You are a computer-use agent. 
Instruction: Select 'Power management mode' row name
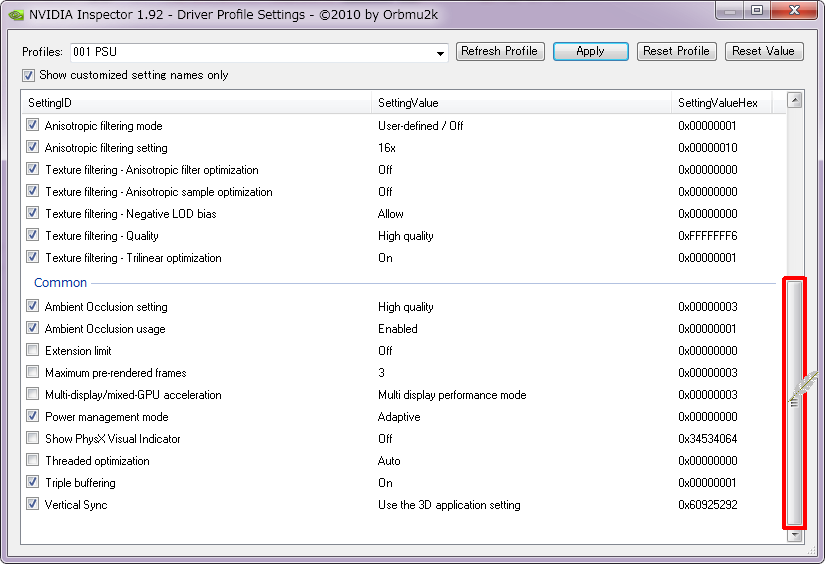106,417
